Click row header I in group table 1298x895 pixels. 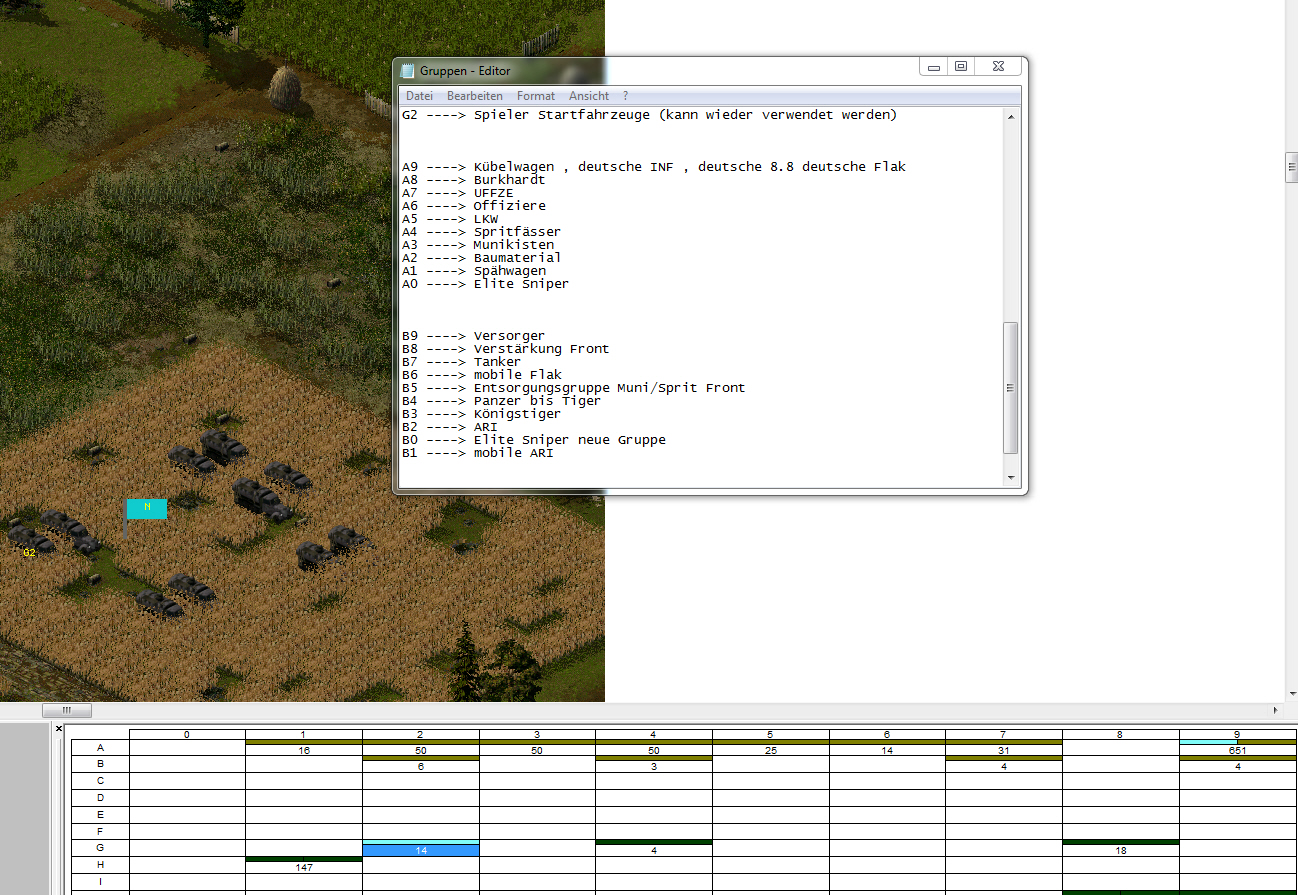[100, 881]
